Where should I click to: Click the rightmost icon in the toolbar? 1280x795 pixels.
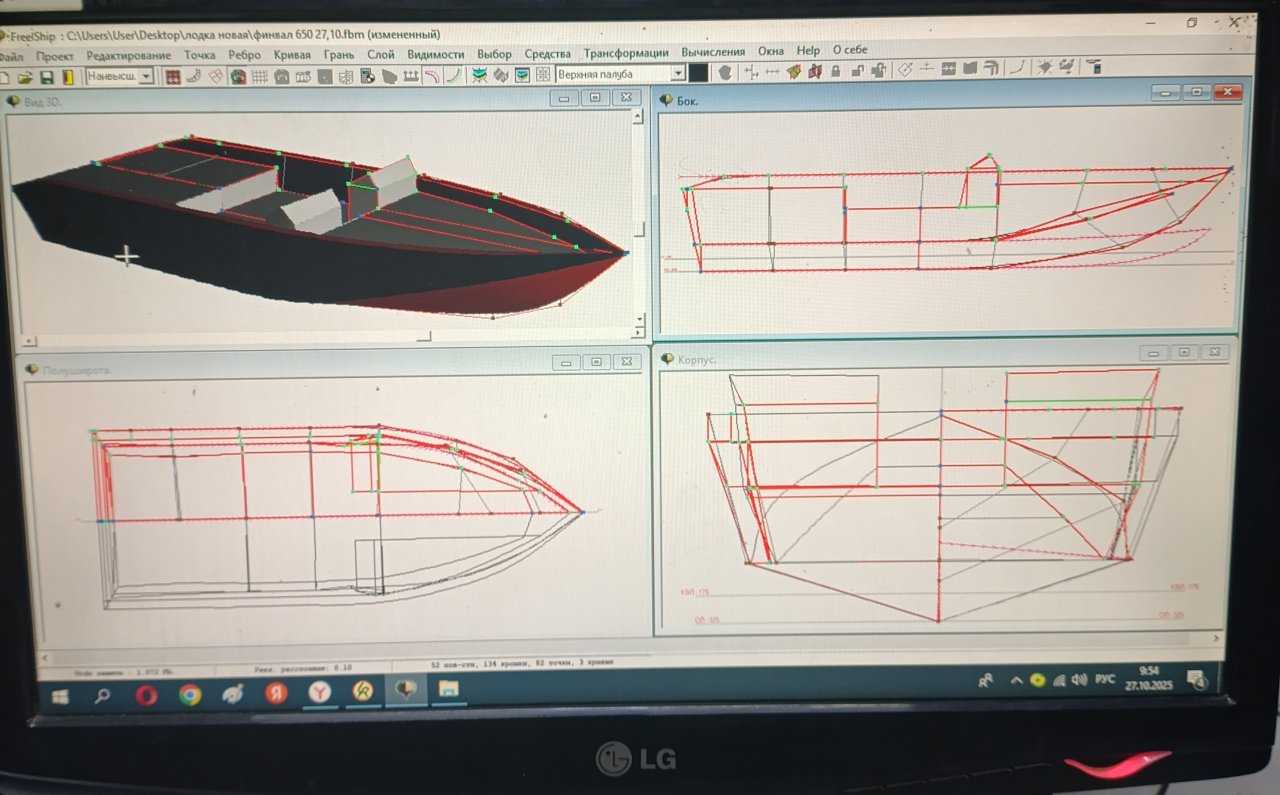point(1094,68)
